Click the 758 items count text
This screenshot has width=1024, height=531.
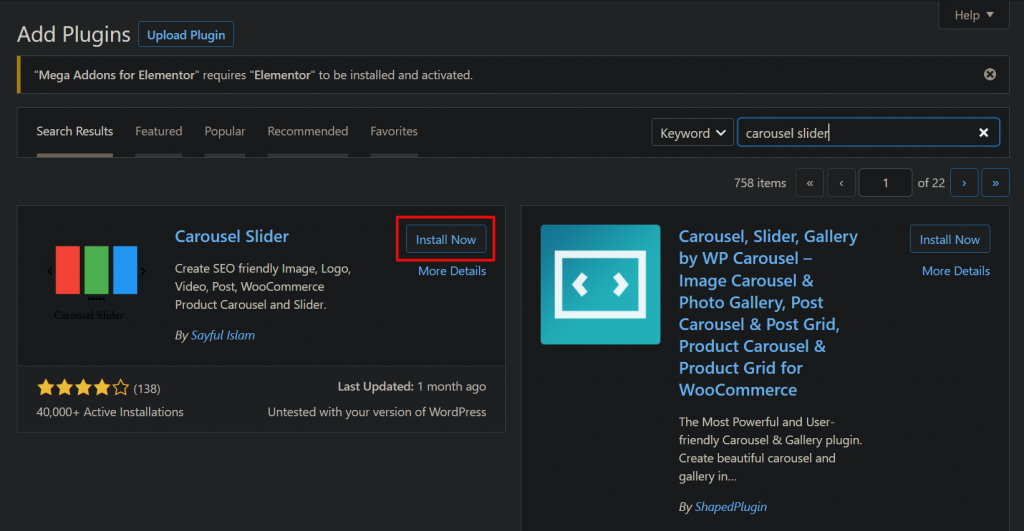[760, 183]
